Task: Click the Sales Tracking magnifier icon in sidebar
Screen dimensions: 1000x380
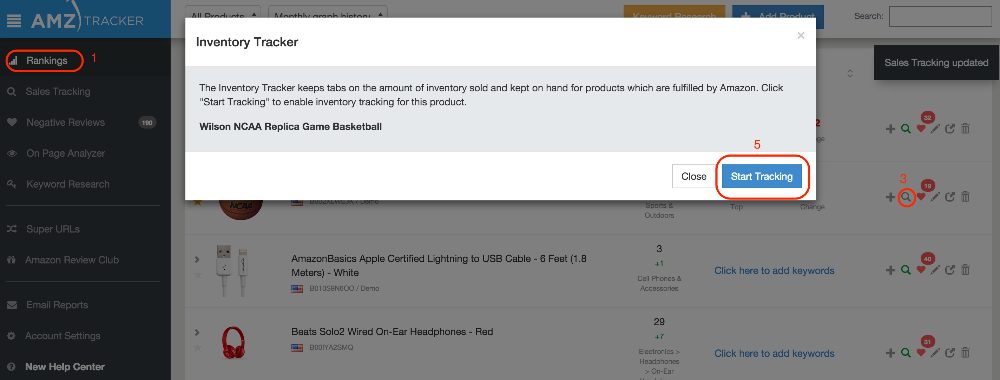Action: (11, 92)
